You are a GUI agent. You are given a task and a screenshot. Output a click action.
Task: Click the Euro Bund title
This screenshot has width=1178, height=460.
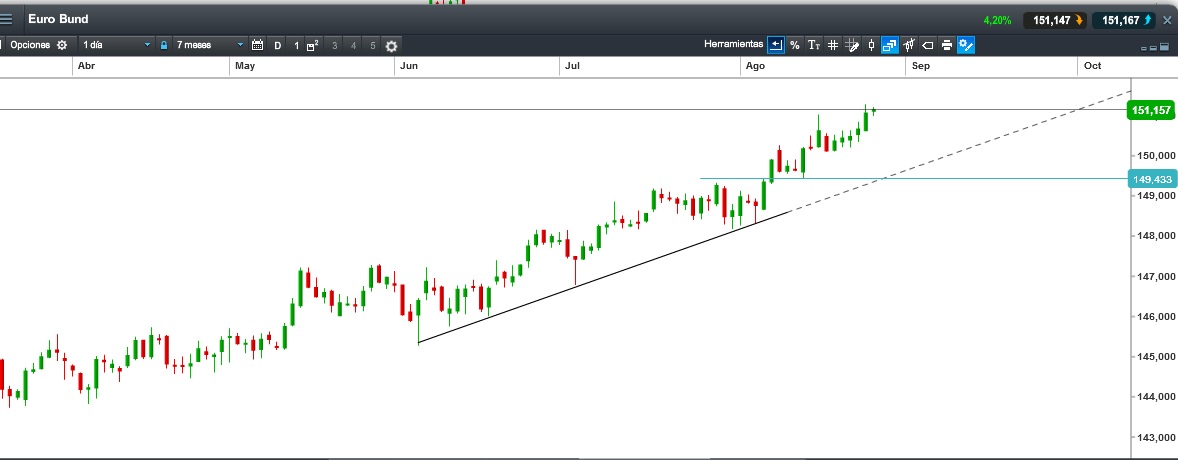click(x=58, y=20)
